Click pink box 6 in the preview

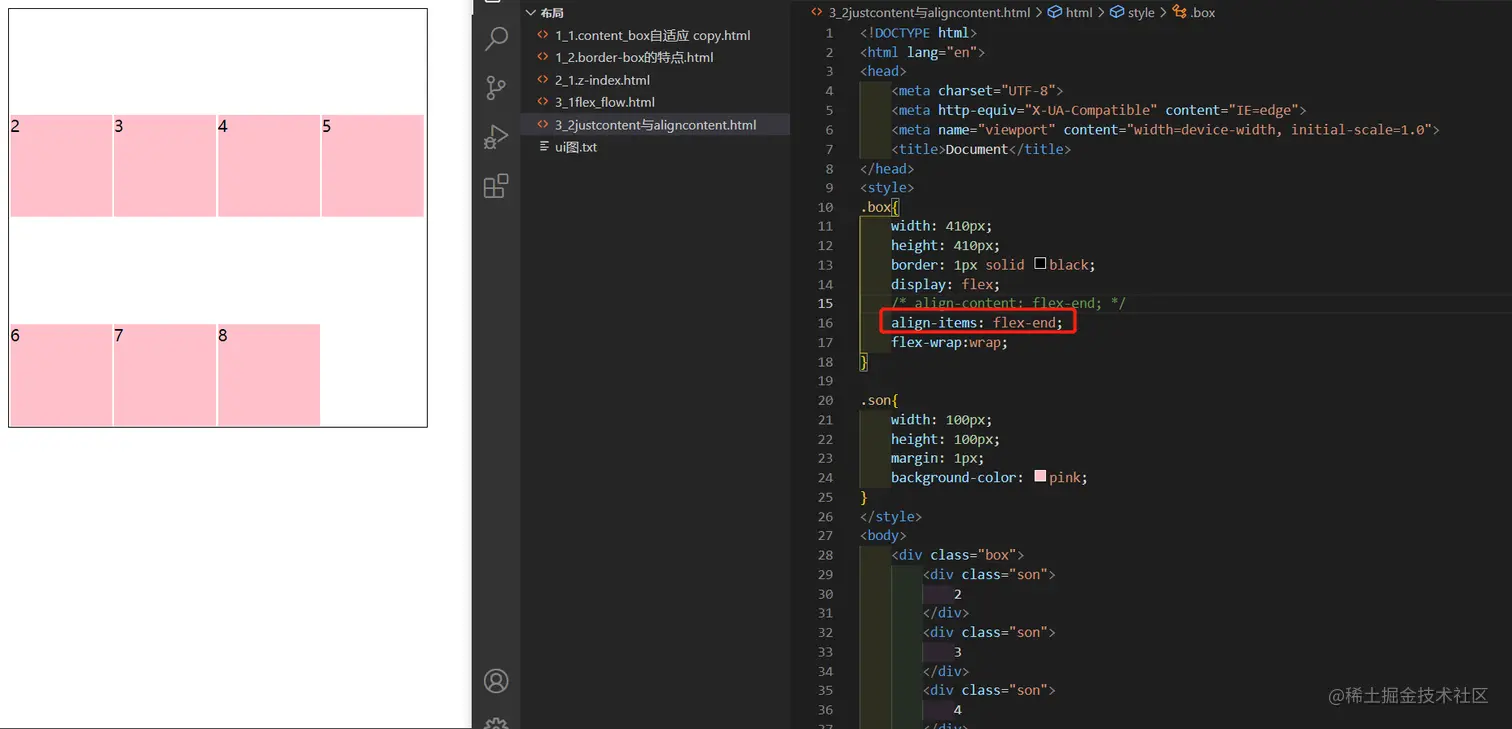point(61,375)
